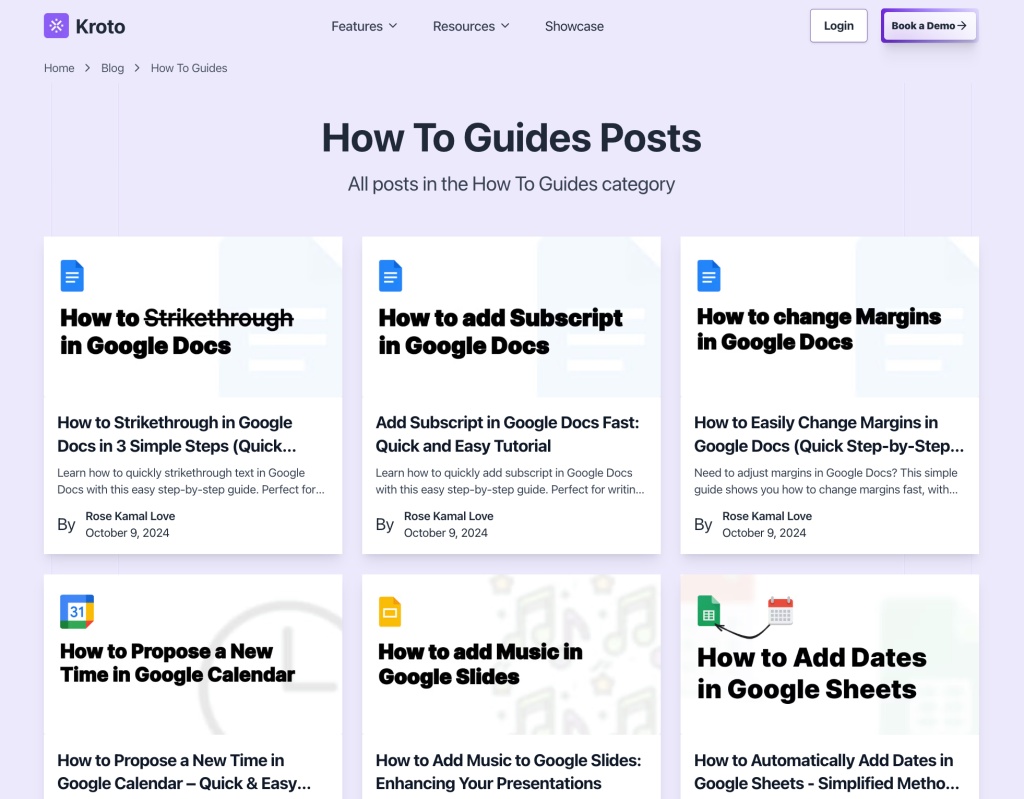
Task: Expand the Resources dropdown
Action: 470,26
